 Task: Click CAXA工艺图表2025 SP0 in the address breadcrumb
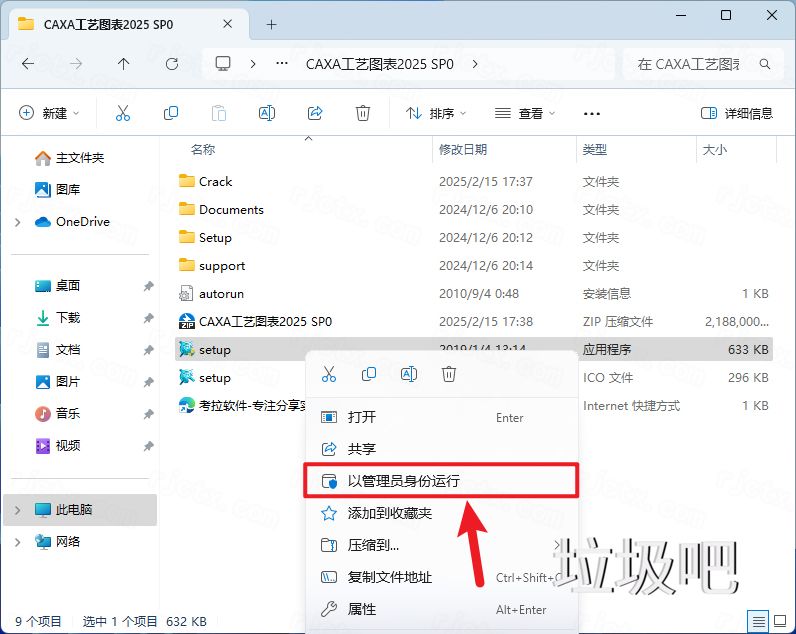(380, 64)
